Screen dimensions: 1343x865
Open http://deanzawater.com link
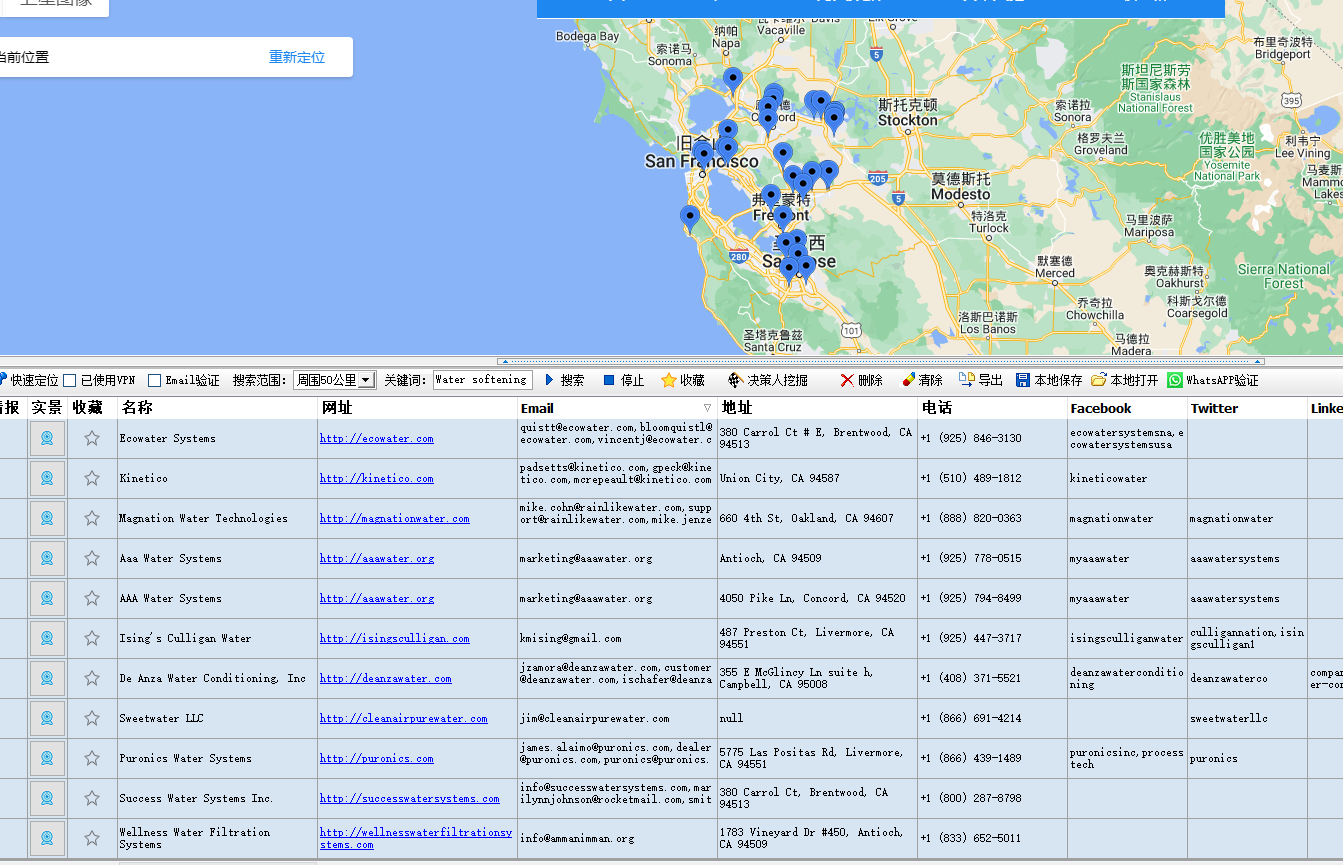click(x=386, y=678)
